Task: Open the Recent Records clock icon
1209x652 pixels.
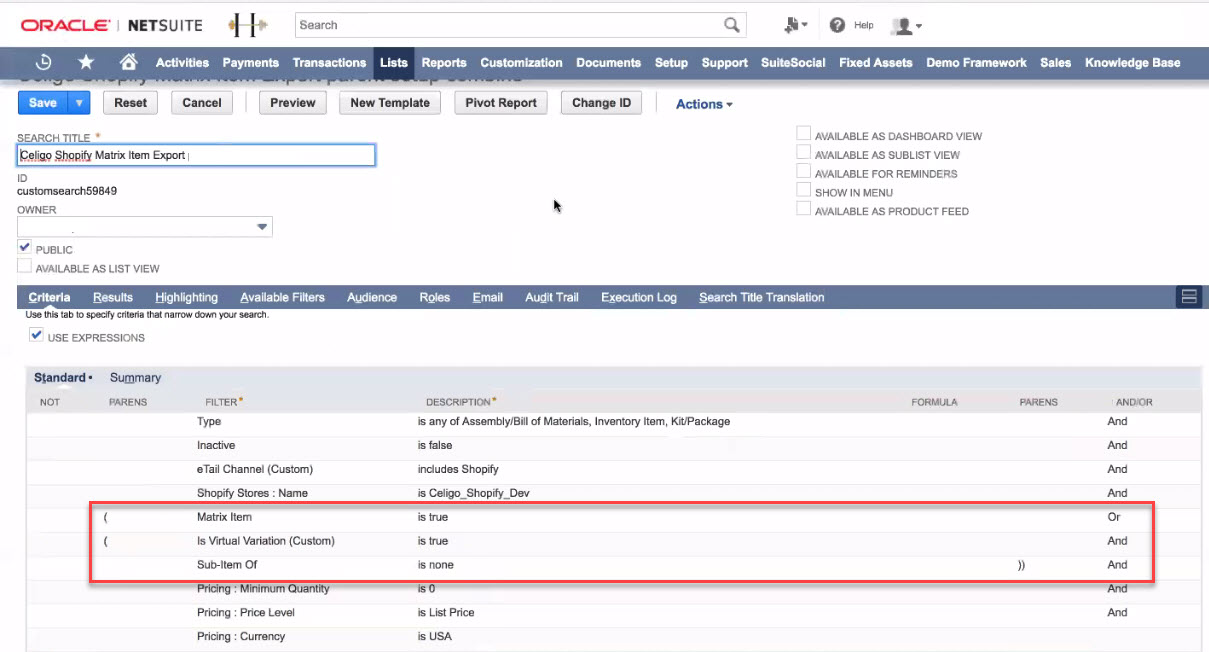Action: 44,62
